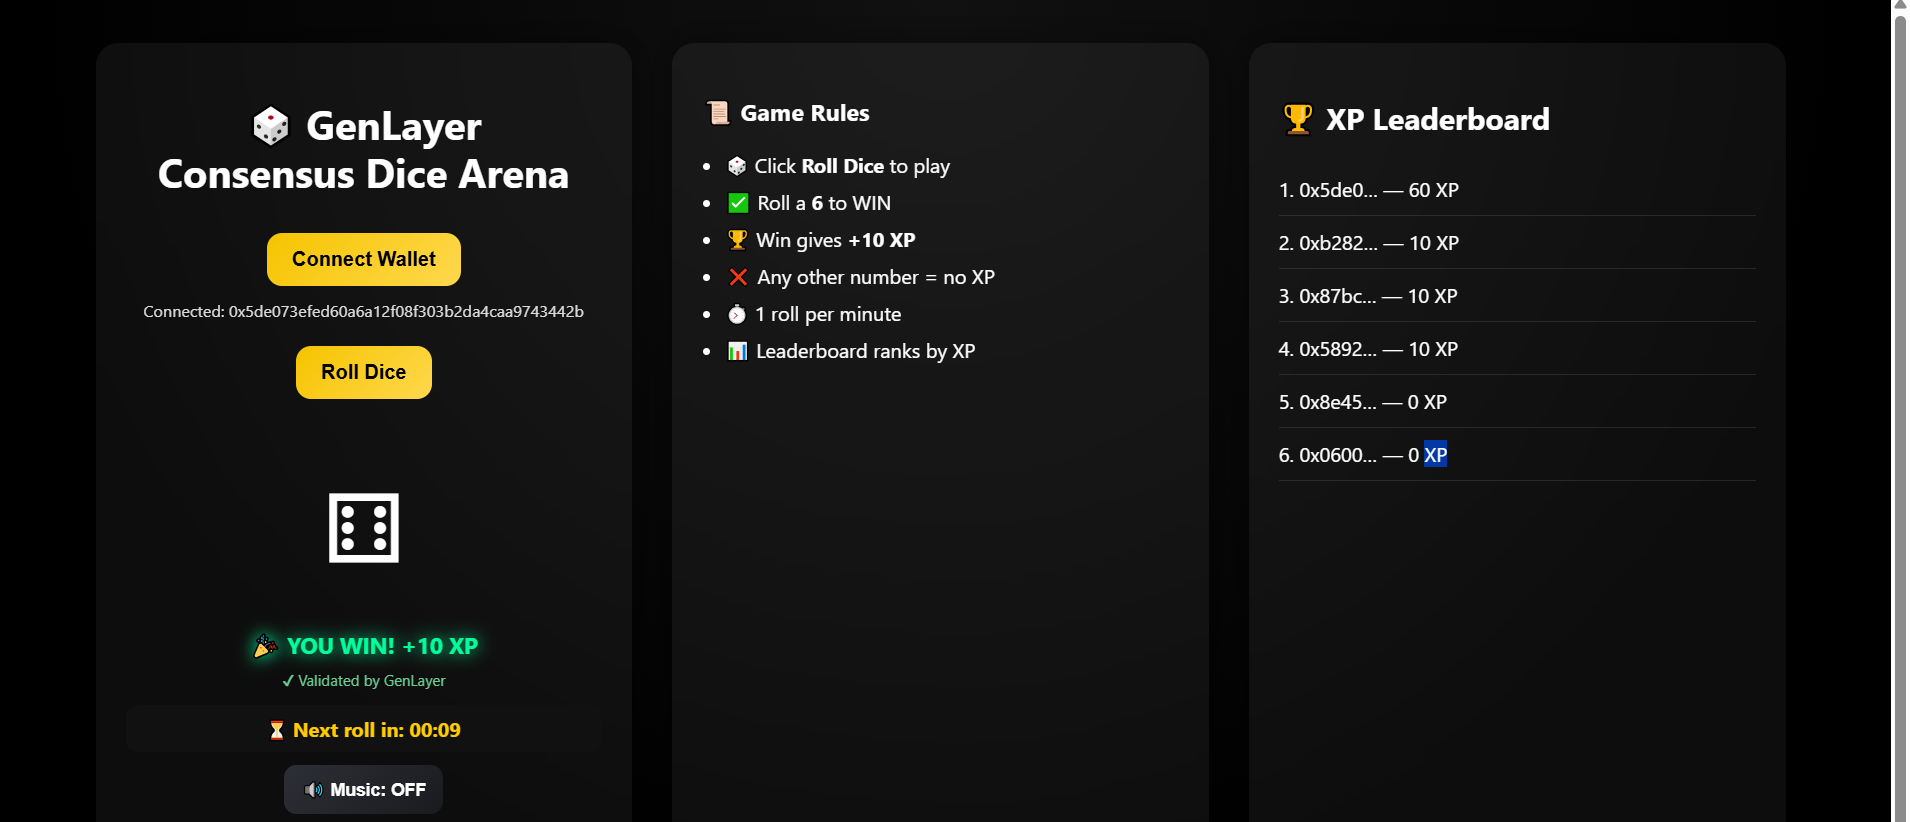Click the clock icon next to 1 roll per minute
Viewport: 1910px width, 822px height.
737,314
